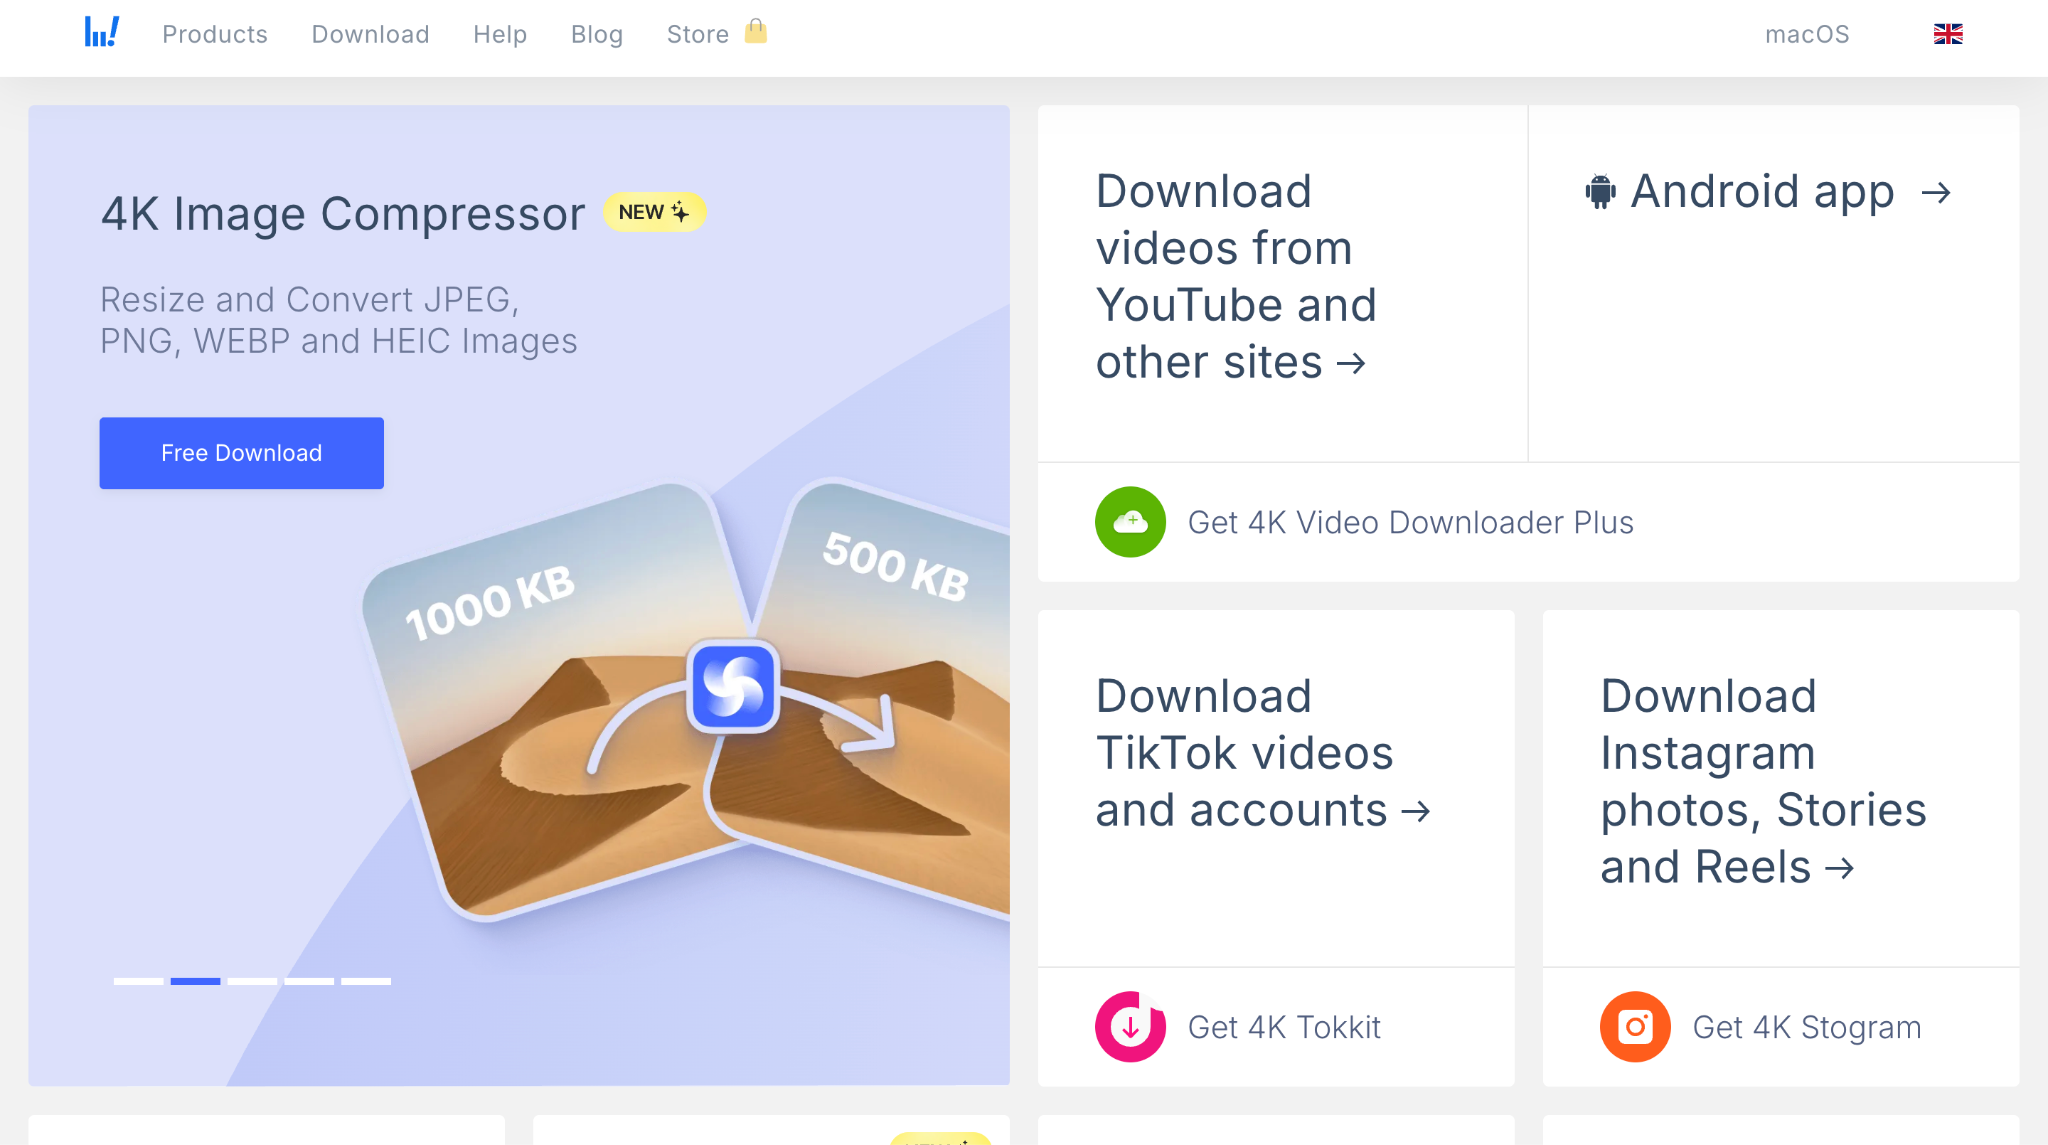This screenshot has height=1145, width=2048.
Task: Click the orange 4K Stogram camera icon
Action: pyautogui.click(x=1635, y=1026)
